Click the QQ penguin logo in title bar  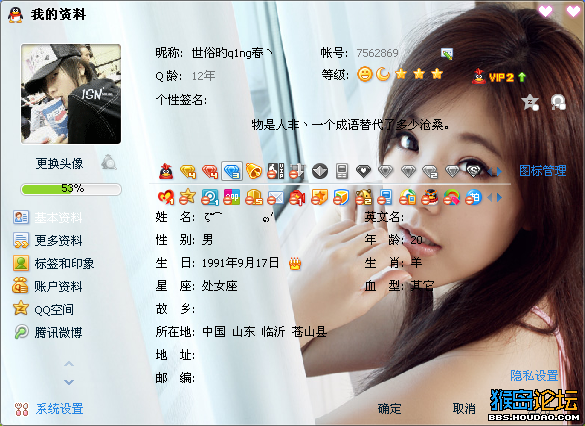tap(15, 15)
